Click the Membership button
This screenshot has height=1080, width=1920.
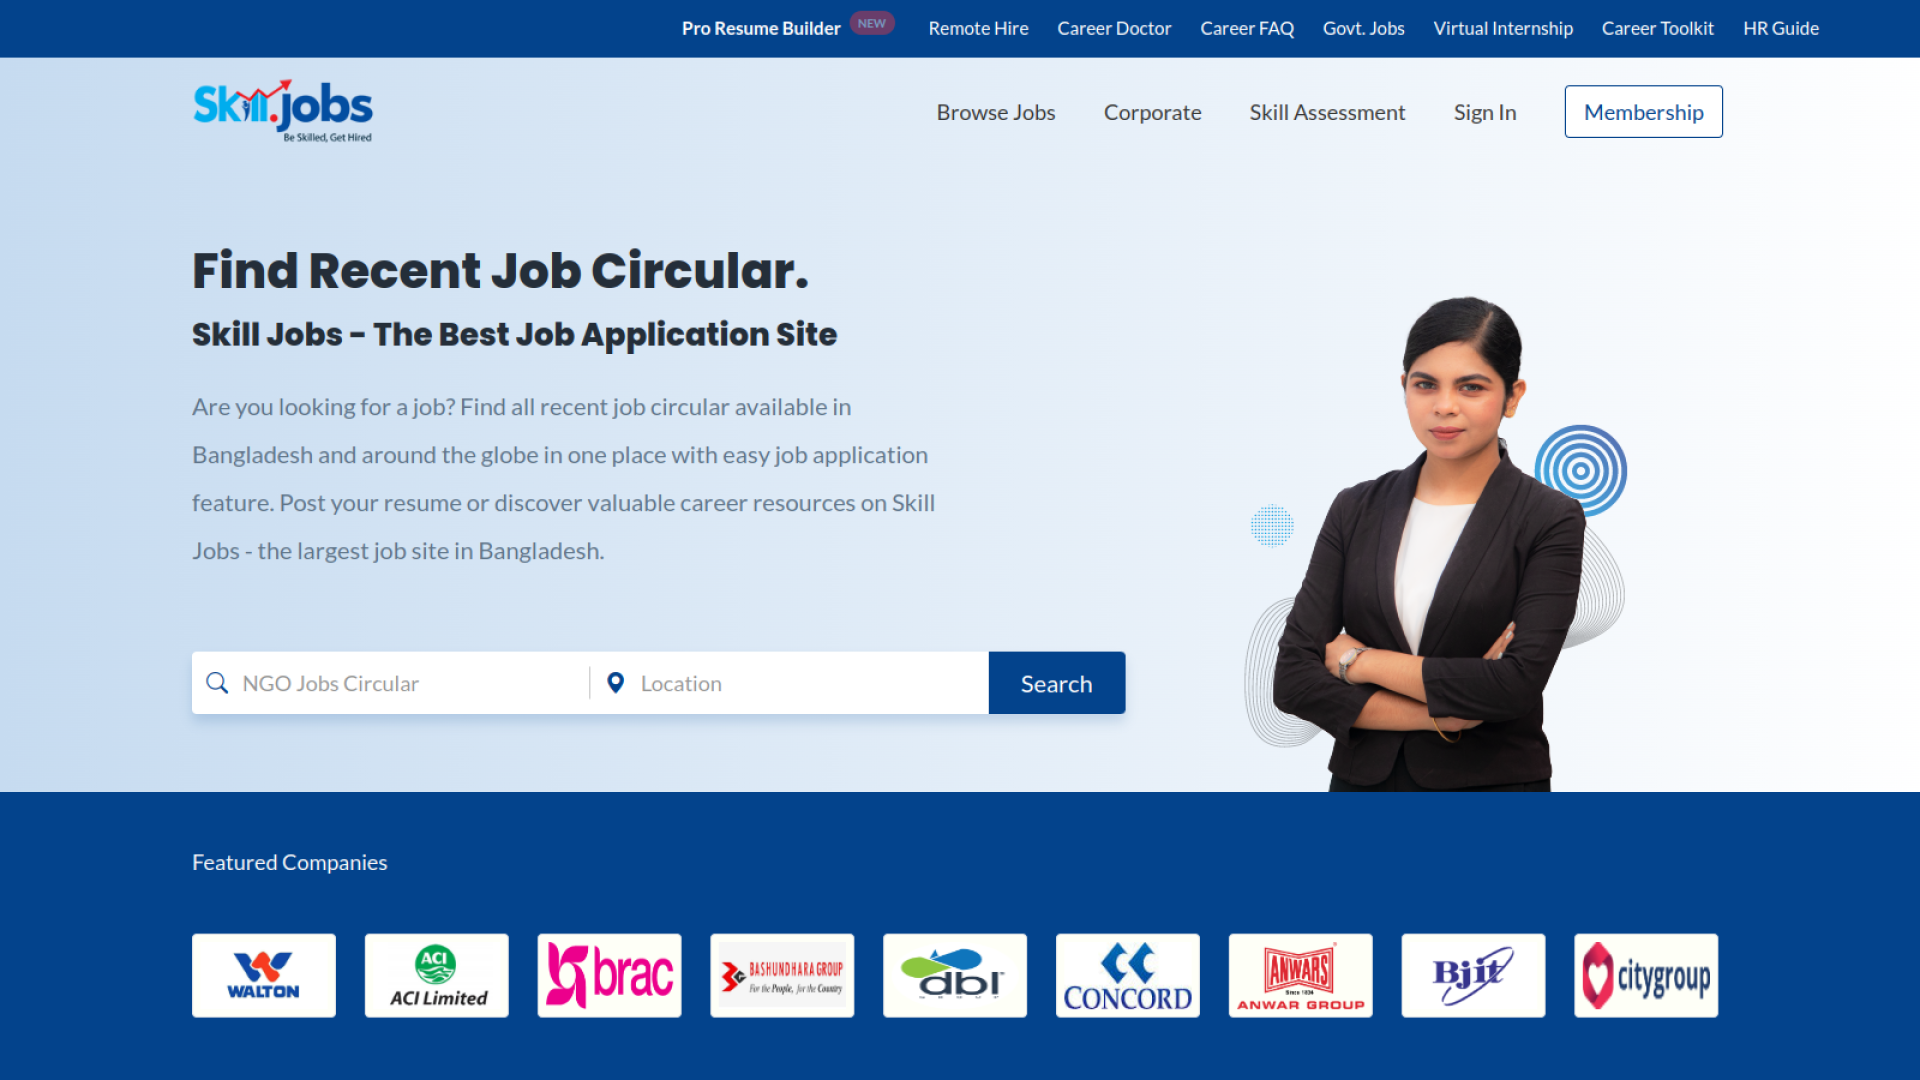1644,112
